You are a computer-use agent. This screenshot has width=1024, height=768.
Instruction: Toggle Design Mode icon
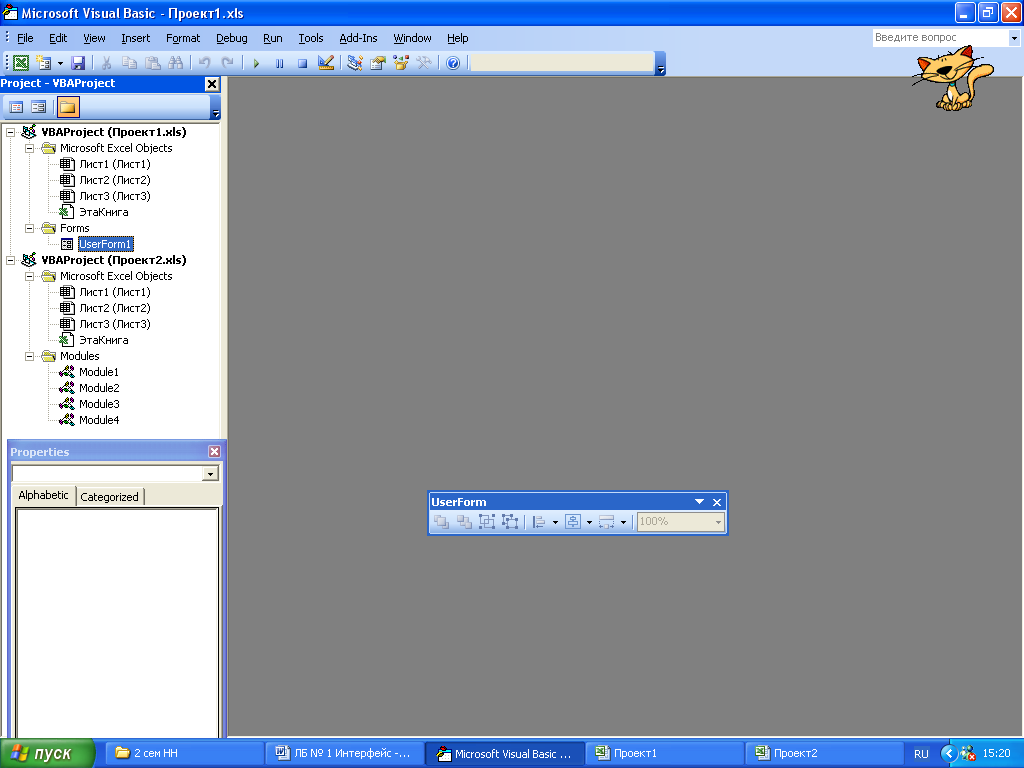click(x=325, y=63)
